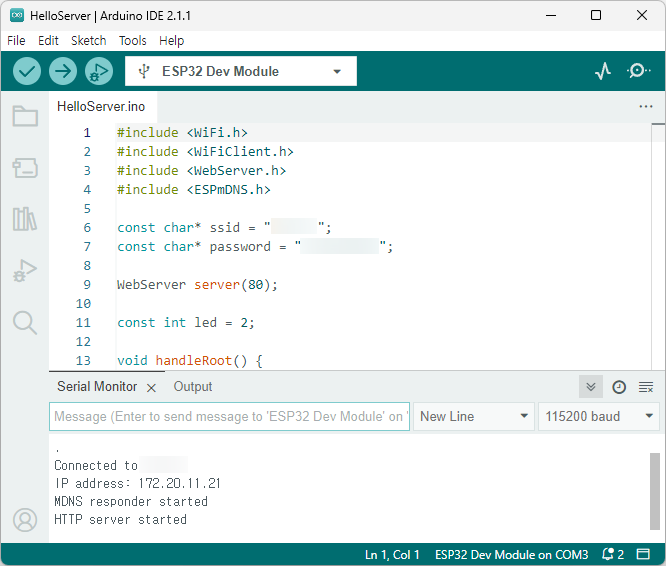Screen dimensions: 666x566
Task: Toggle autoscroll in Serial Monitor
Action: [x=591, y=387]
